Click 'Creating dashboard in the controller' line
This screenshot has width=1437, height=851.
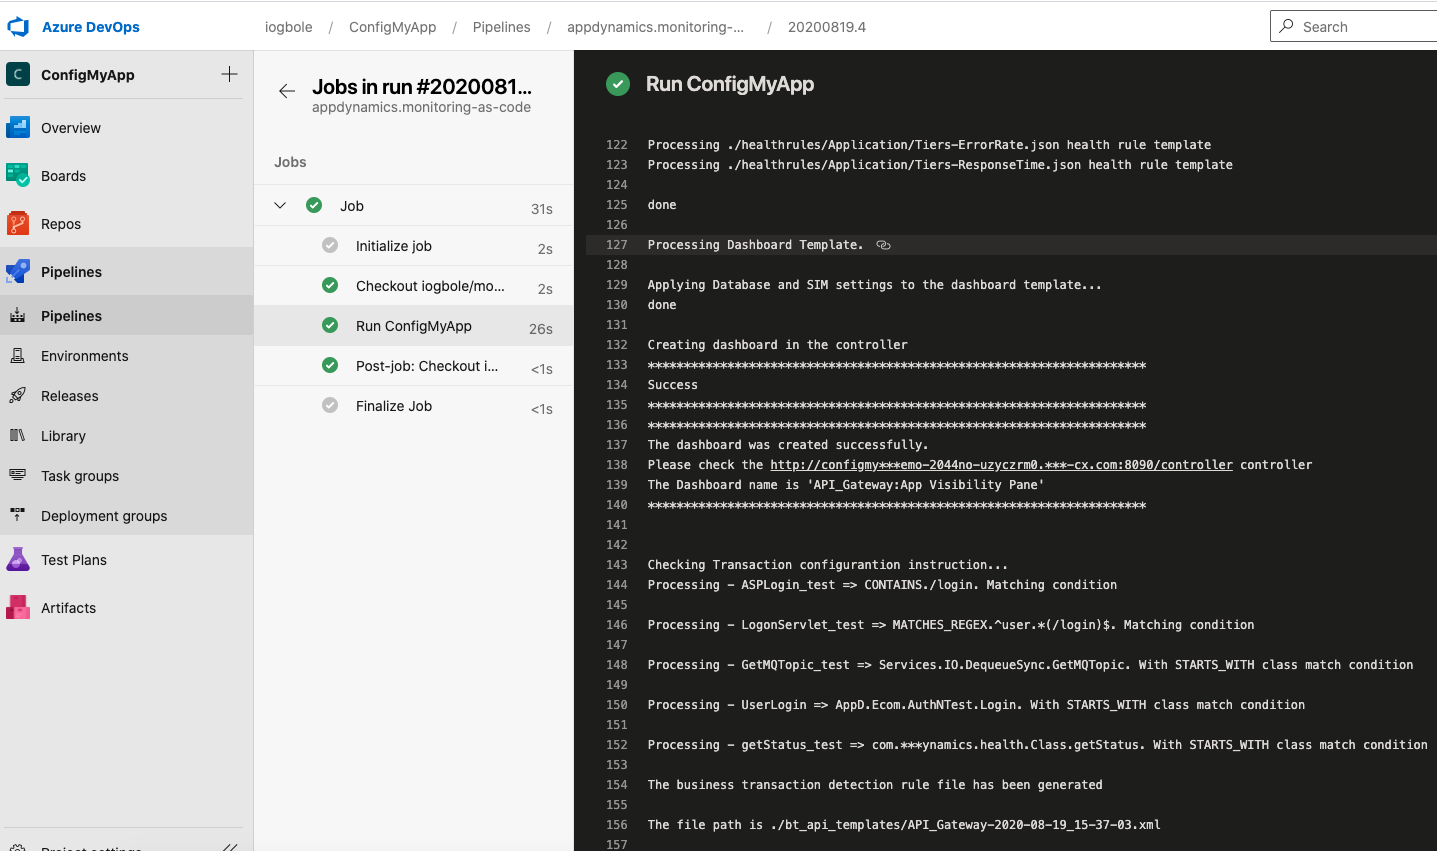778,345
